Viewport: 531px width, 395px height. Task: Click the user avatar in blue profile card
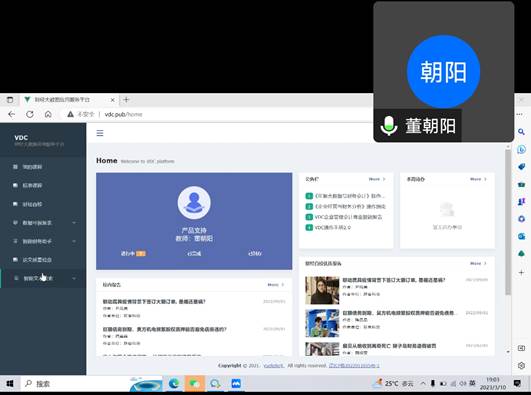point(194,203)
